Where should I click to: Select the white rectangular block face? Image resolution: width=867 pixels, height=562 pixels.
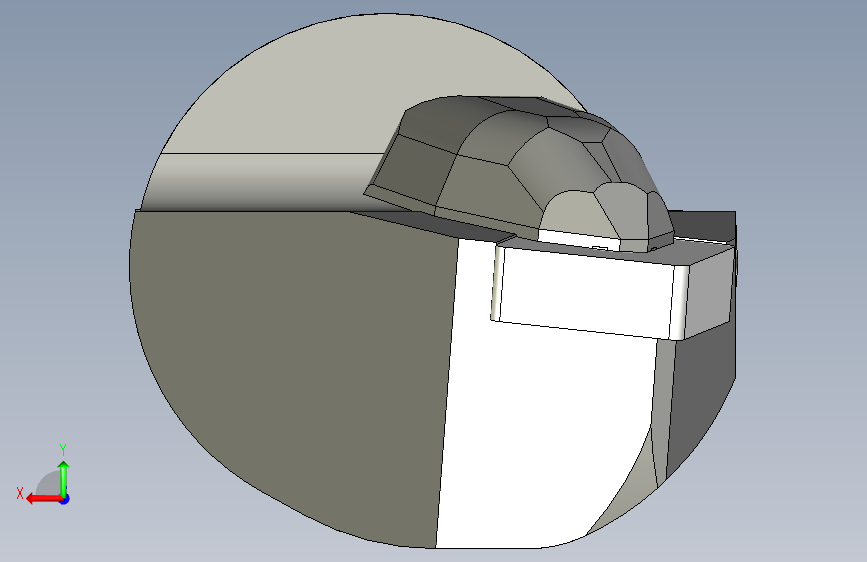click(x=586, y=292)
